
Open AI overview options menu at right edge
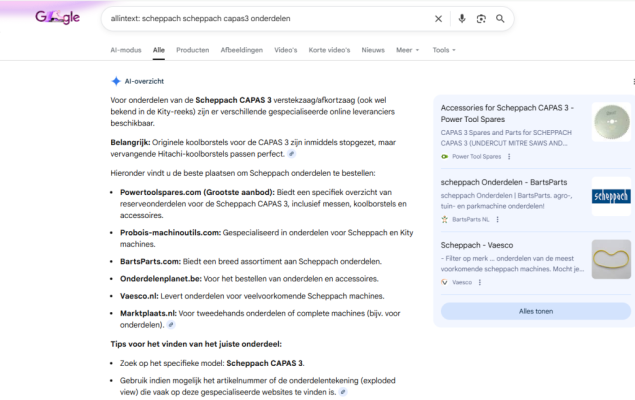point(633,82)
